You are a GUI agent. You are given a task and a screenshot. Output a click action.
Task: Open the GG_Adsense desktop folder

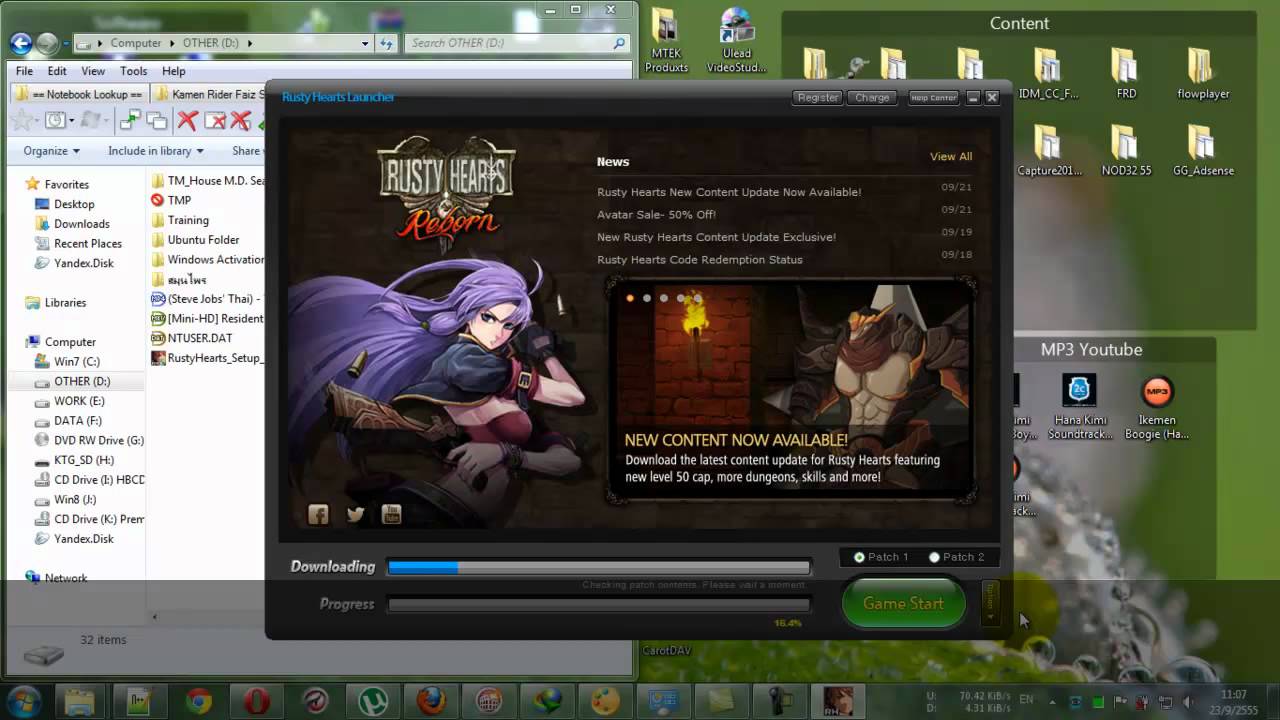point(1203,150)
